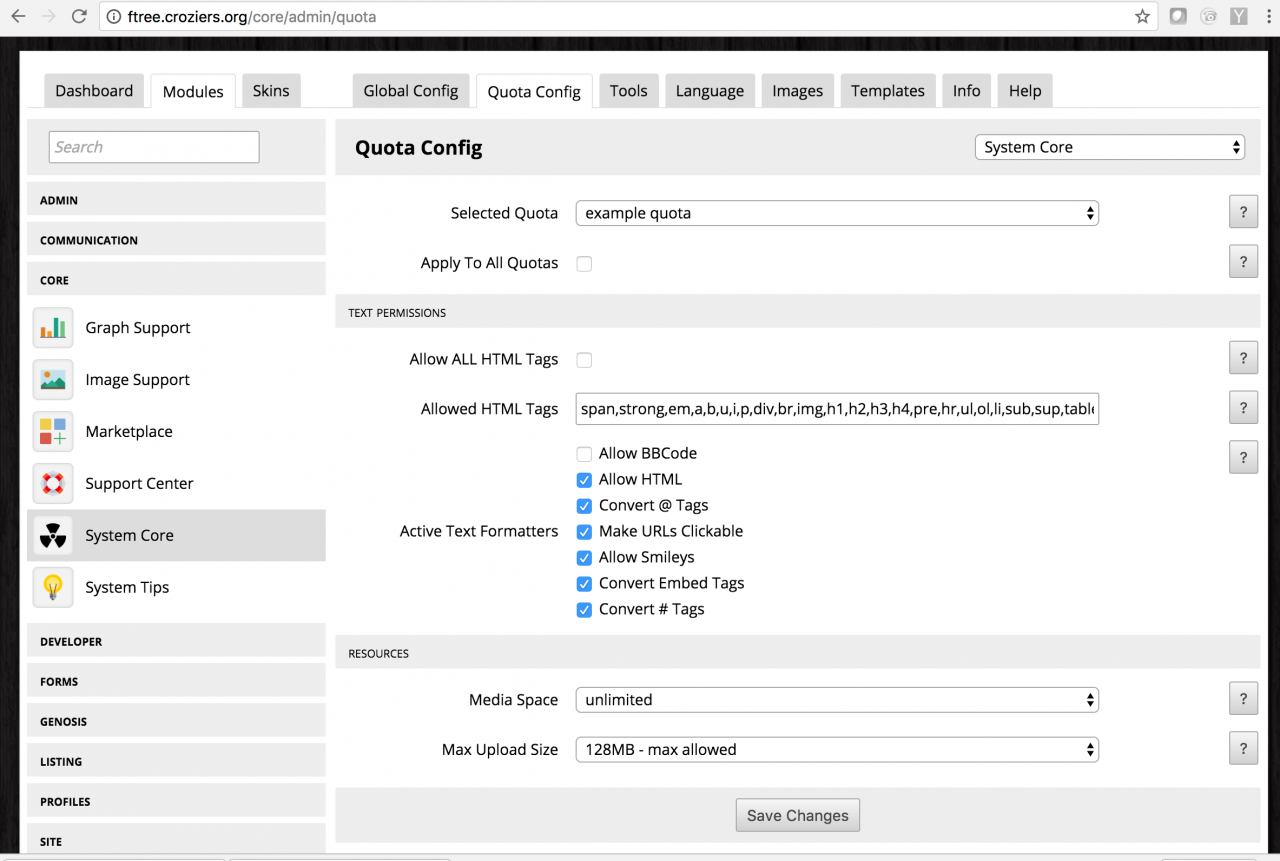1280x861 pixels.
Task: Click the Save Changes button
Action: [797, 816]
